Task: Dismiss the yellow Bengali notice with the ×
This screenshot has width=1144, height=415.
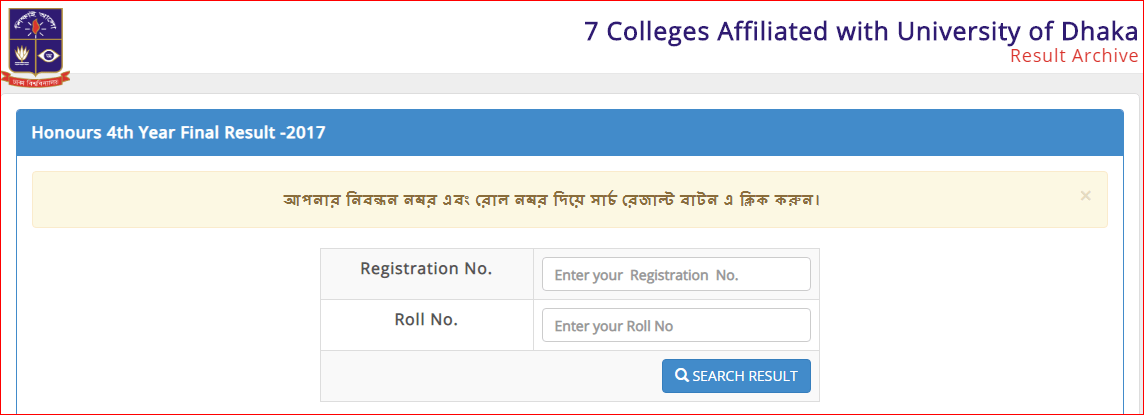Action: pos(1086,195)
